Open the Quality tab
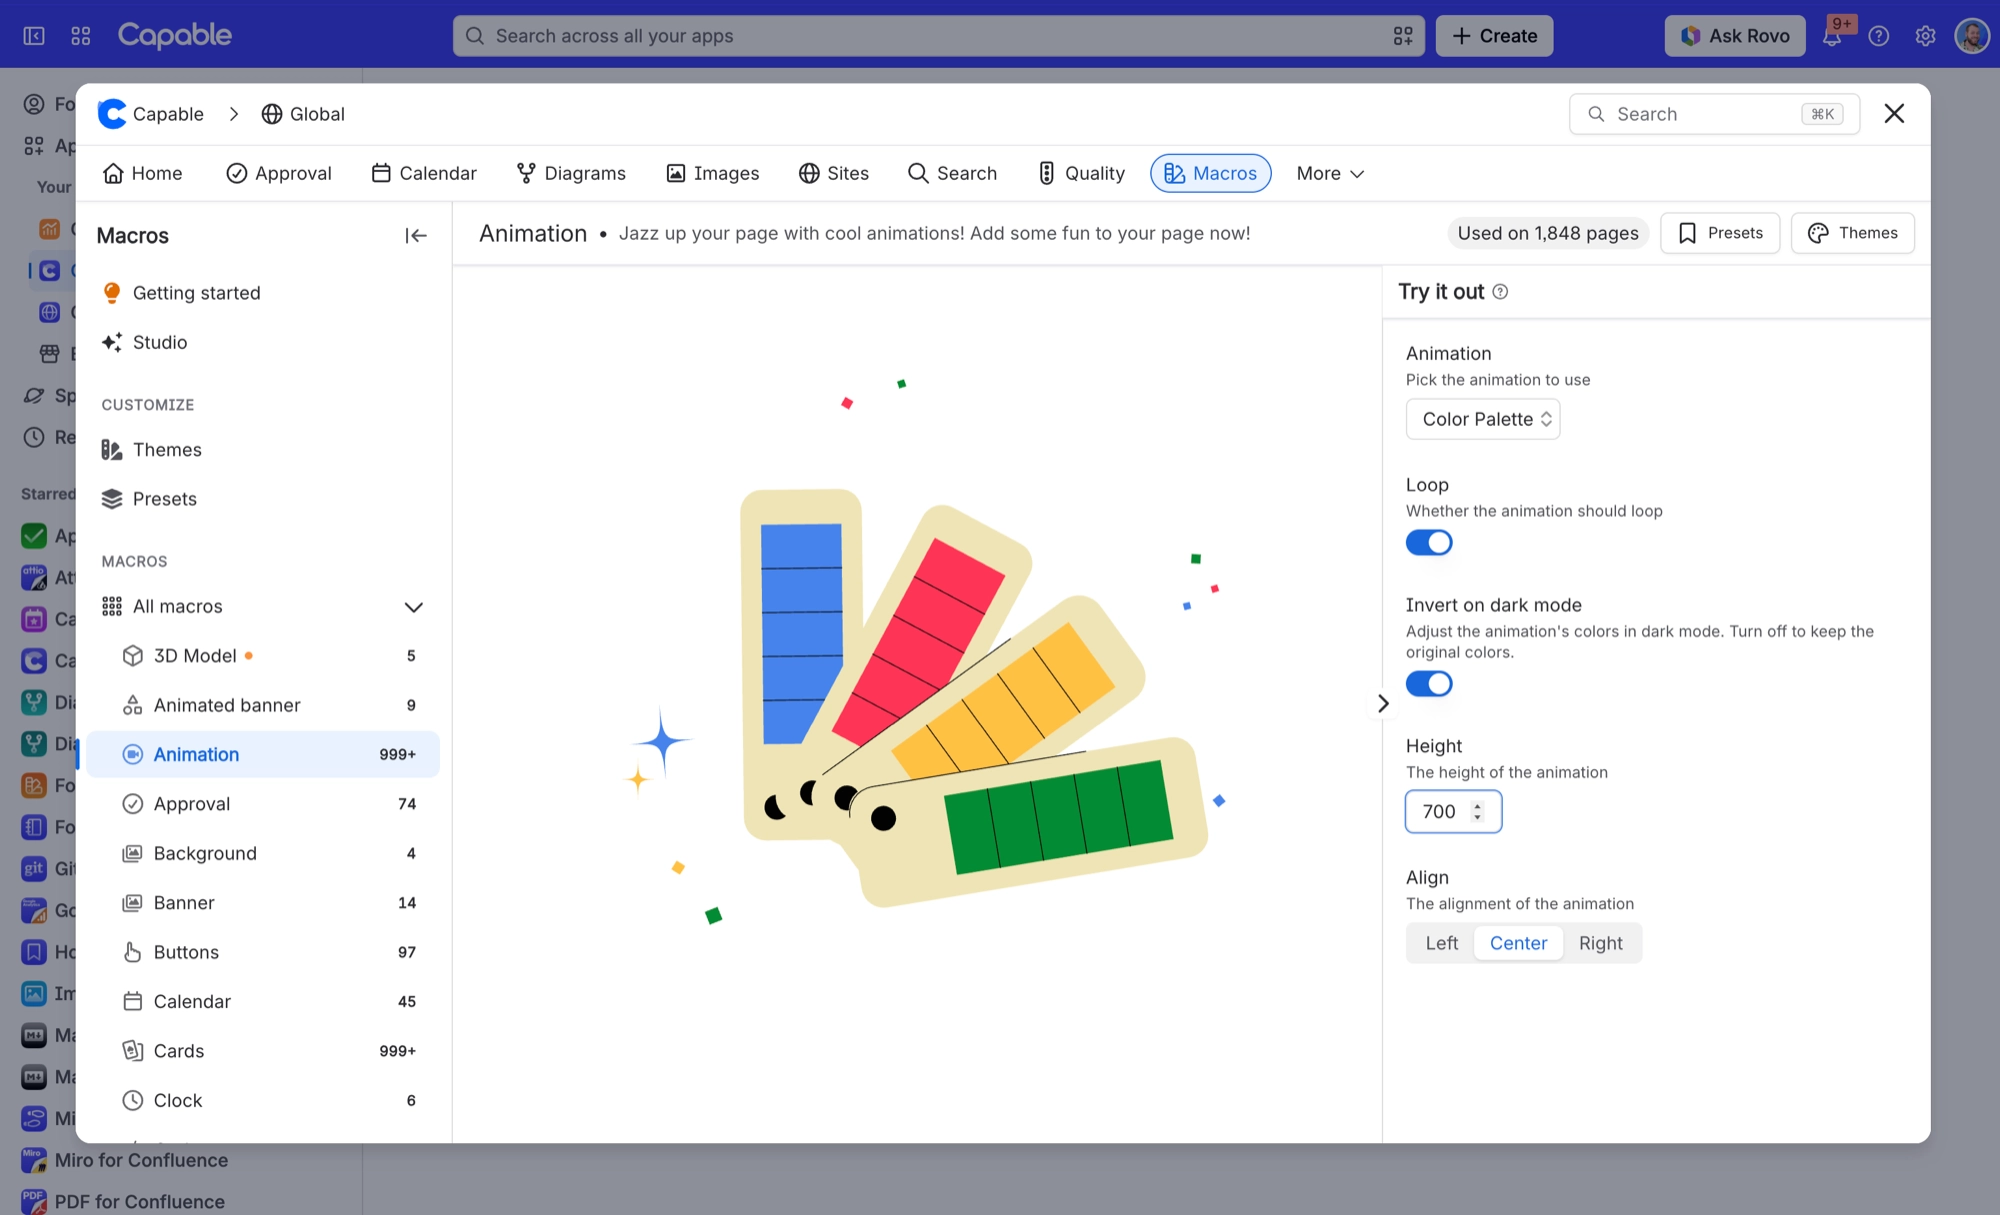2000x1215 pixels. click(1081, 173)
